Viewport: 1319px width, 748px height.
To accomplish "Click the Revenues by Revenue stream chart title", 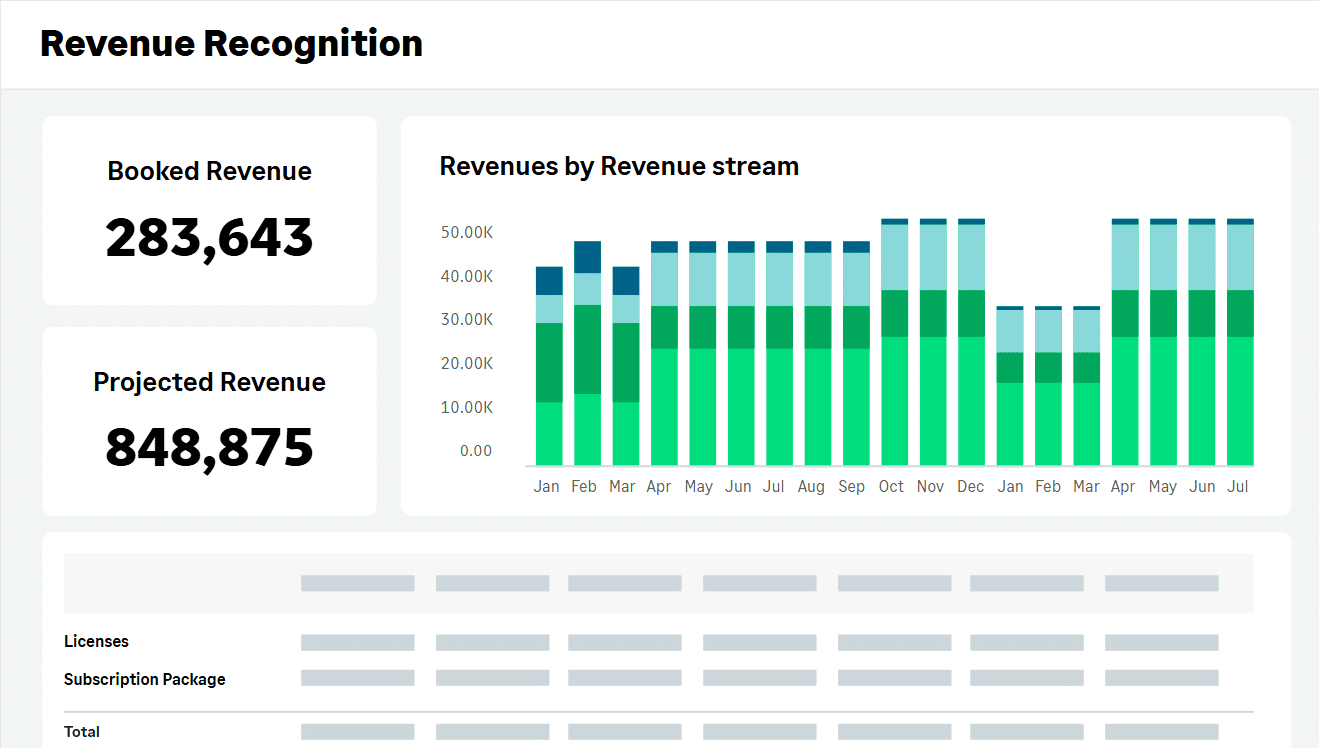I will click(x=619, y=166).
